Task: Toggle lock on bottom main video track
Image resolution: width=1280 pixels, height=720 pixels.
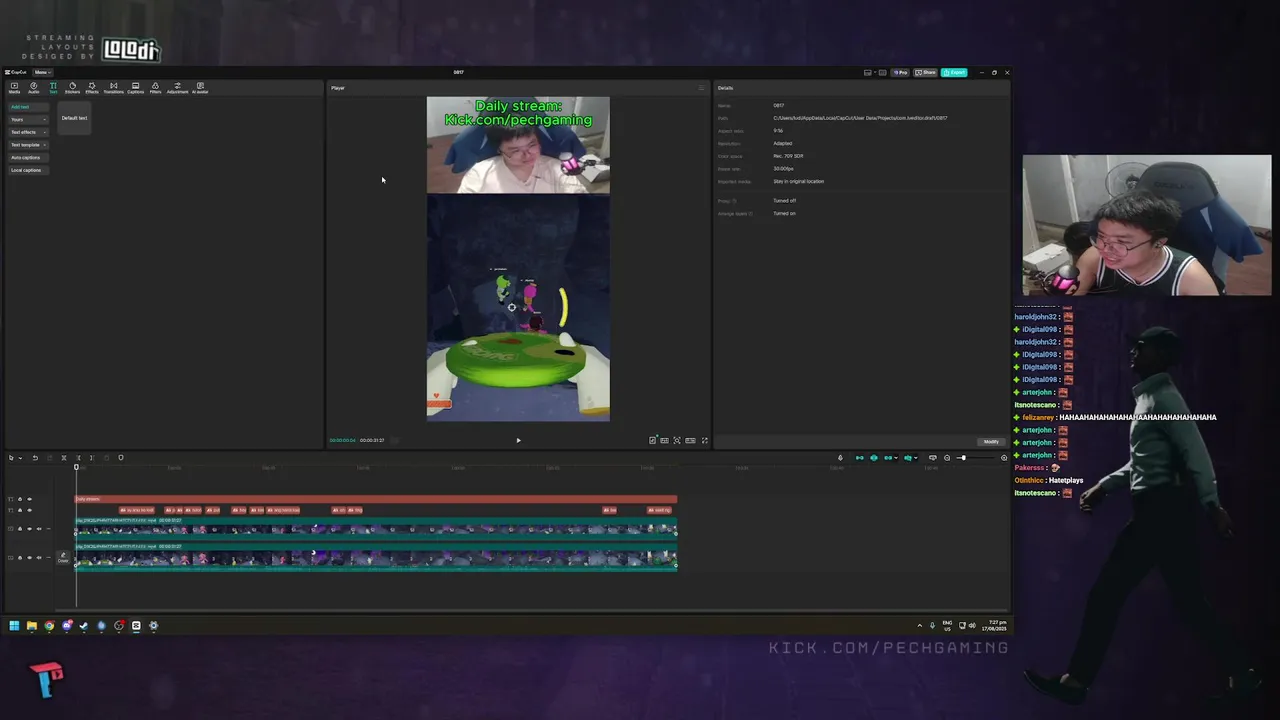Action: click(20, 557)
